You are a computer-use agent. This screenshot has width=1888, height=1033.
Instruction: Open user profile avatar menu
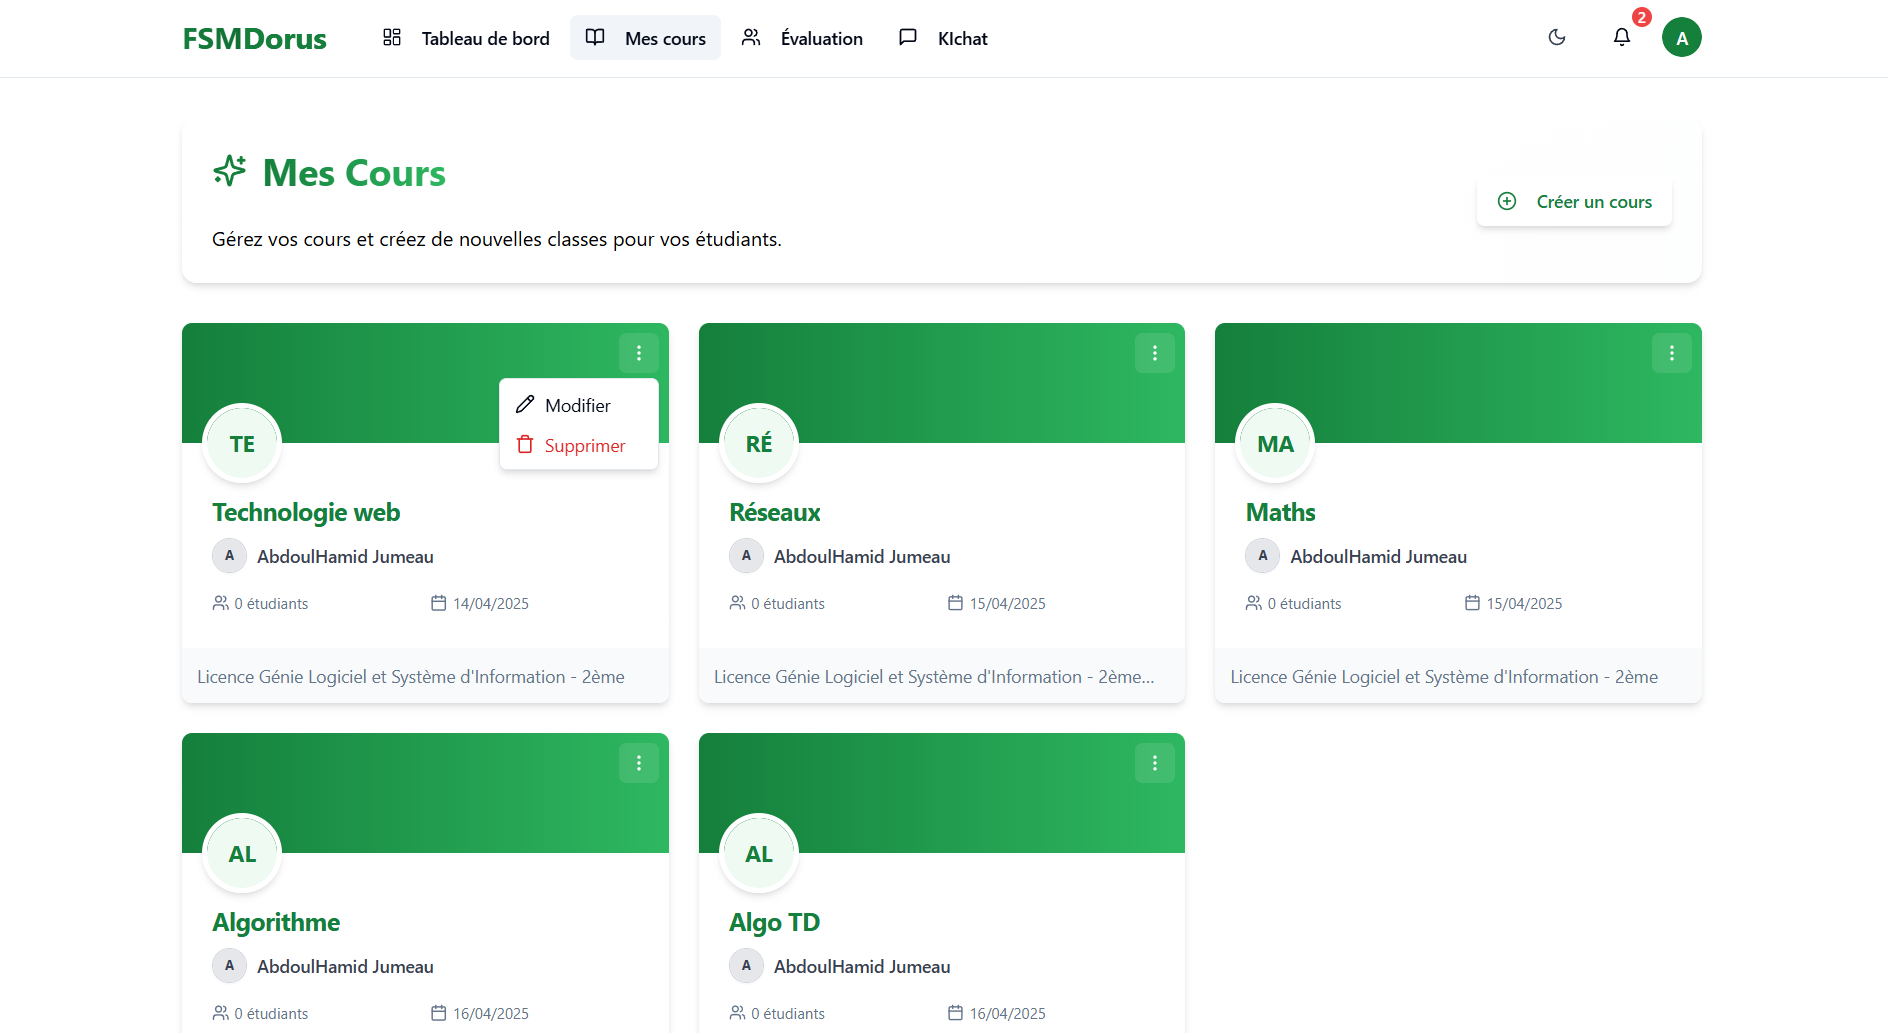[x=1681, y=38]
